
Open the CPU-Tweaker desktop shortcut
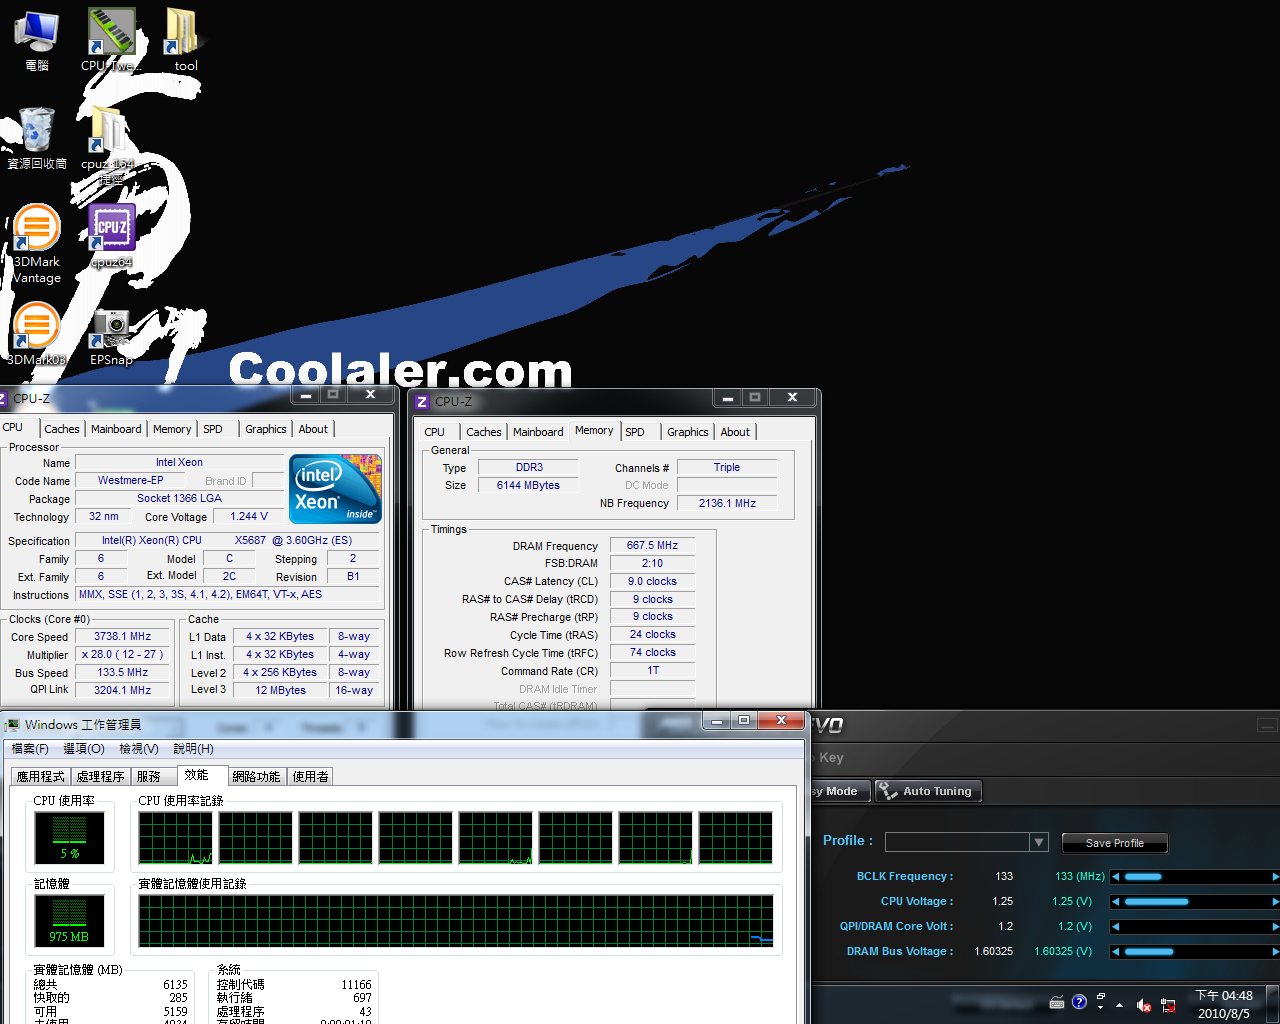[110, 39]
